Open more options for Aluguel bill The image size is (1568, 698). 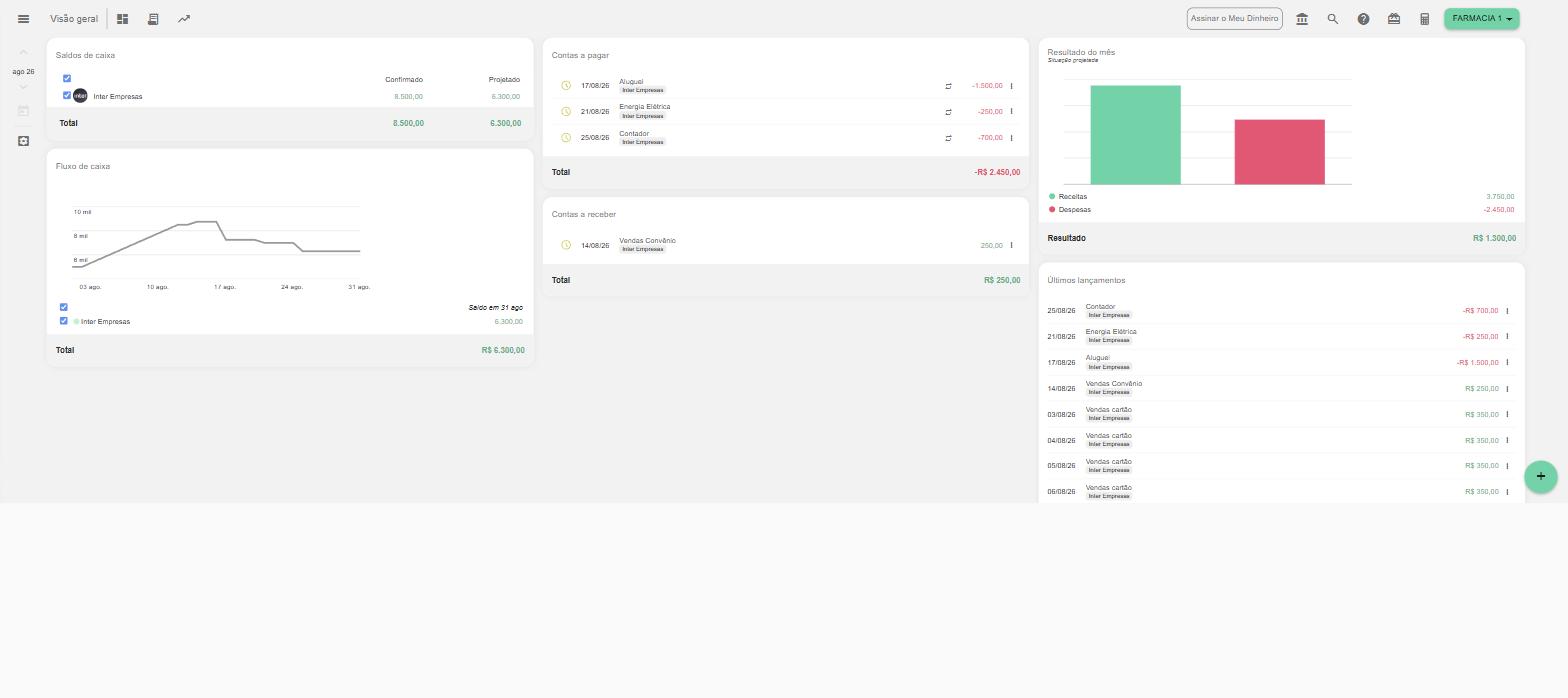(x=1012, y=86)
